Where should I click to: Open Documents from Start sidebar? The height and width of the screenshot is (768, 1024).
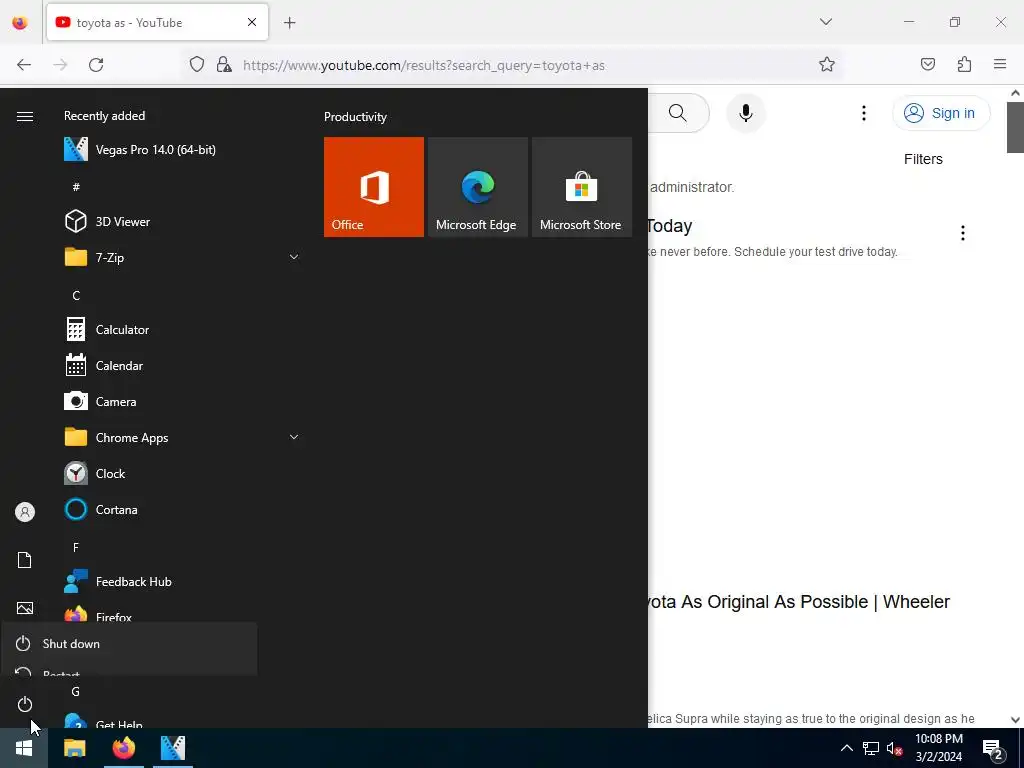pyautogui.click(x=25, y=560)
